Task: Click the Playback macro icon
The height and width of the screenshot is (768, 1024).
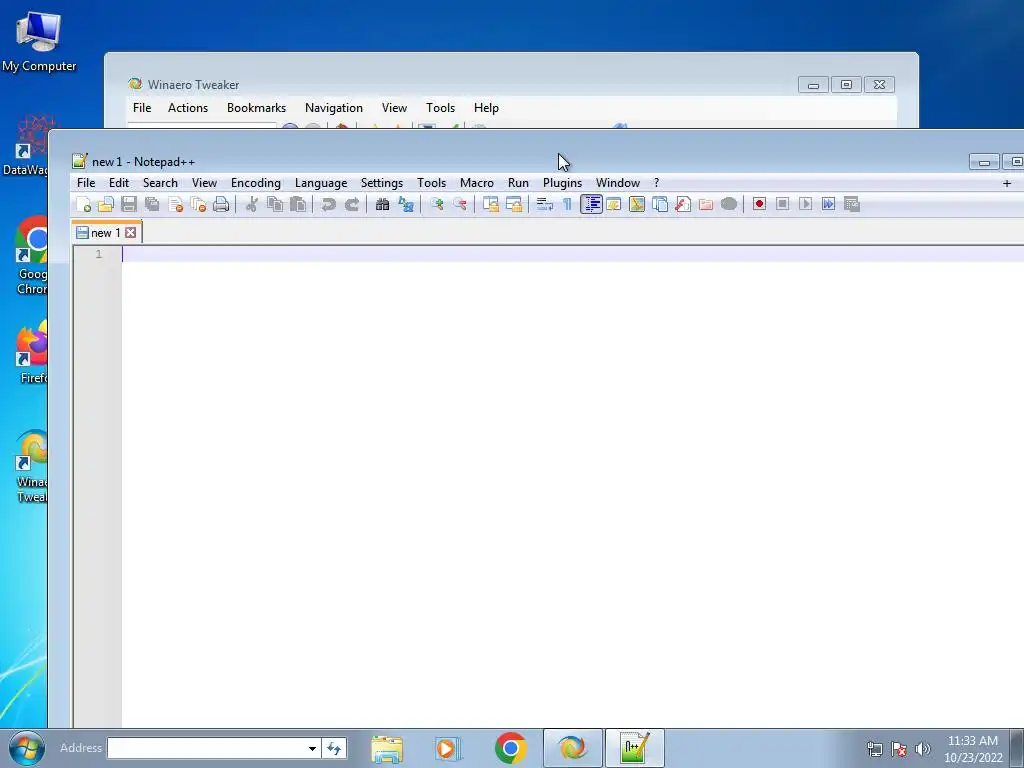Action: click(805, 204)
